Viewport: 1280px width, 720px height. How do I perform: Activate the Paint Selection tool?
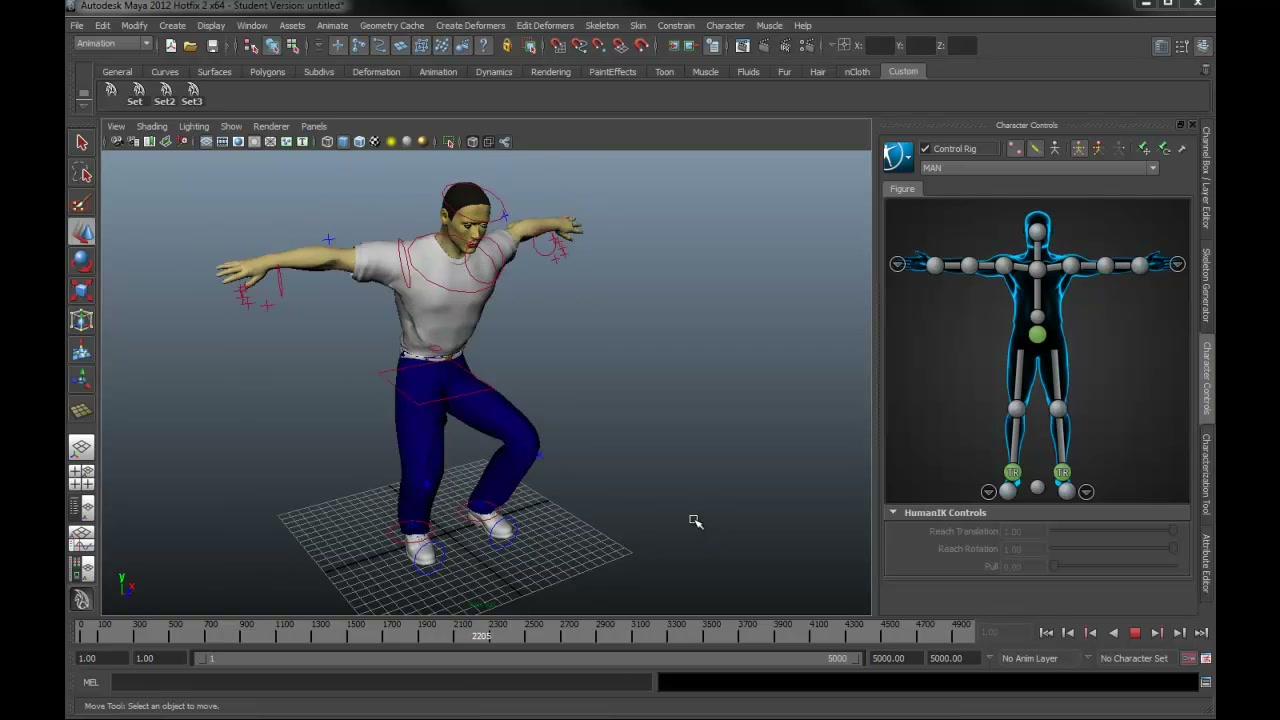pos(82,204)
